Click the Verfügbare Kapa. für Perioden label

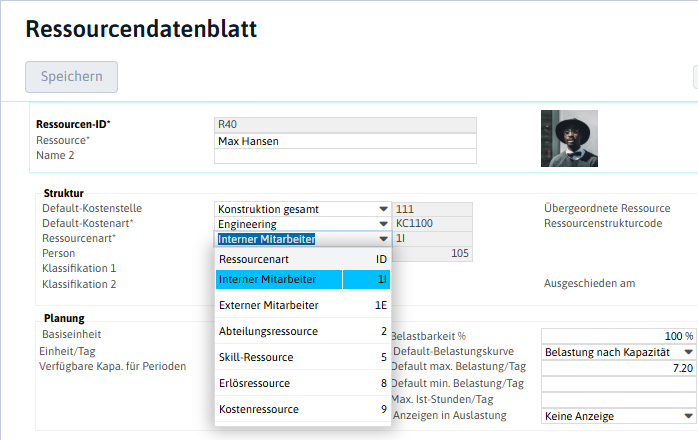point(112,366)
